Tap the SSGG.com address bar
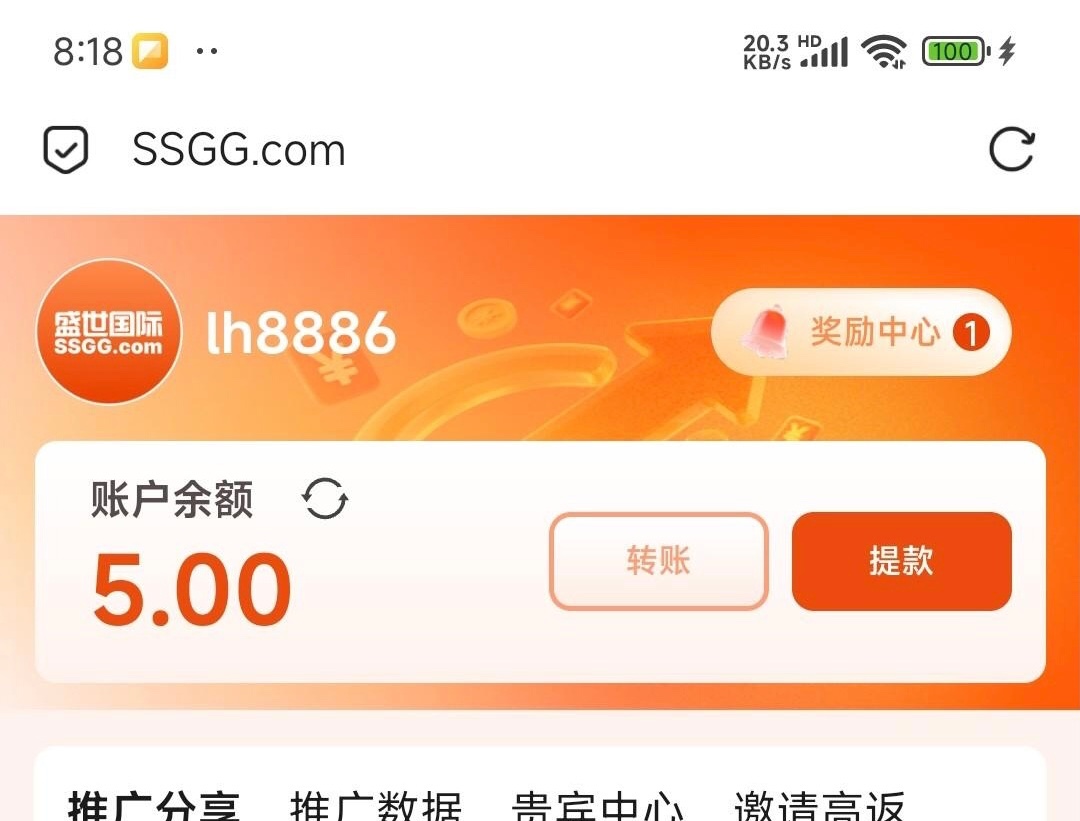 tap(238, 149)
